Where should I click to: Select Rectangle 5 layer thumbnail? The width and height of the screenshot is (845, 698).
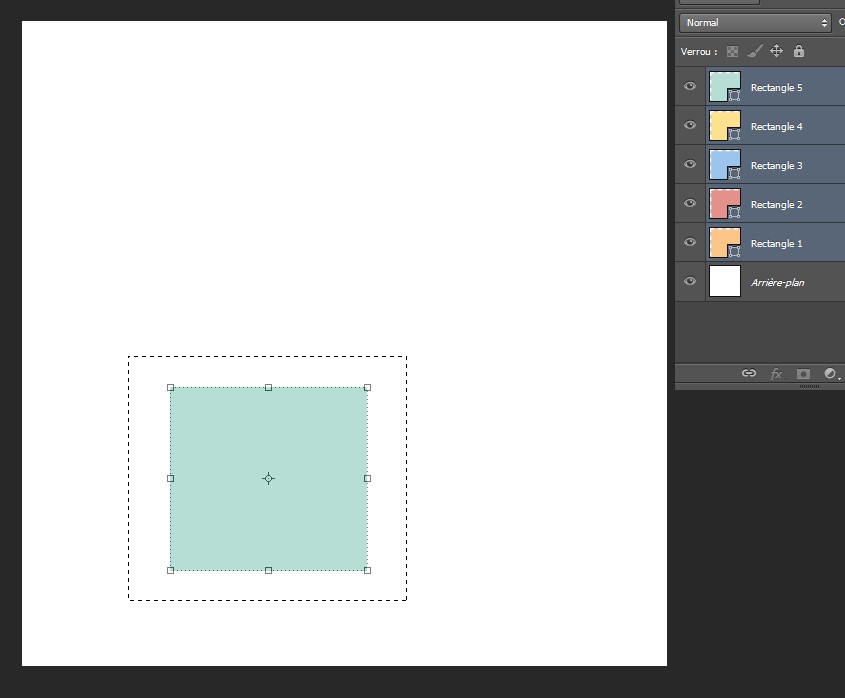tap(725, 87)
